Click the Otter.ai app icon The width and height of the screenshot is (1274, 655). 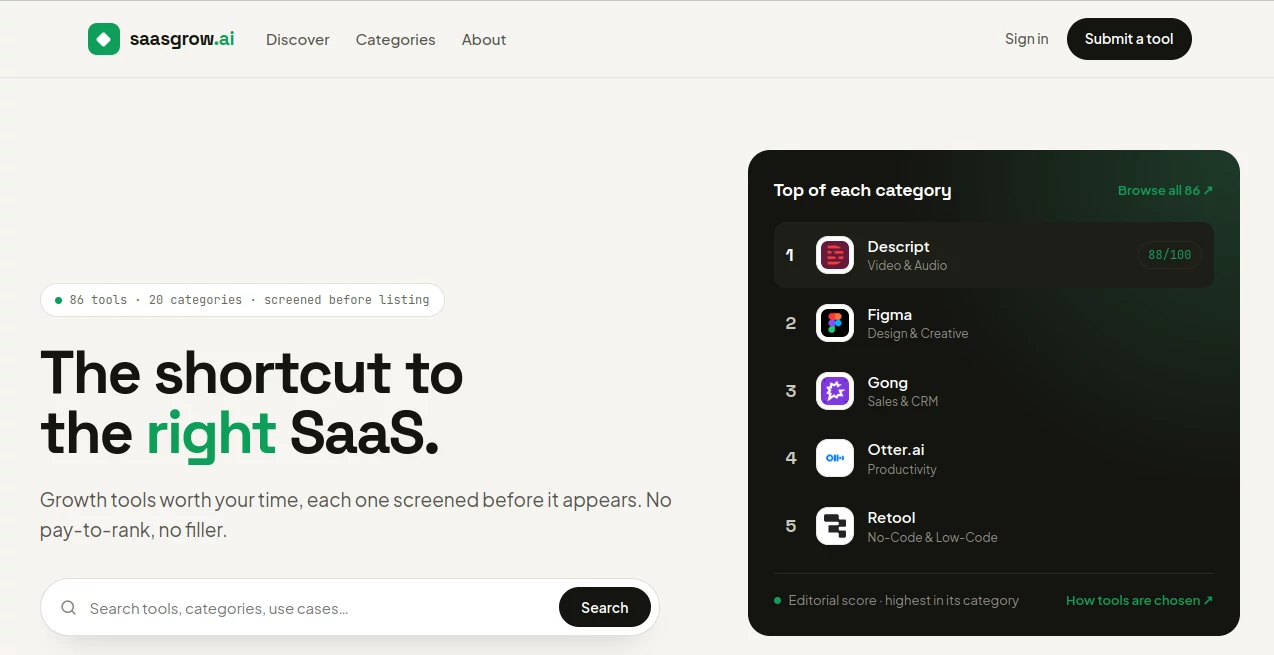coord(835,458)
